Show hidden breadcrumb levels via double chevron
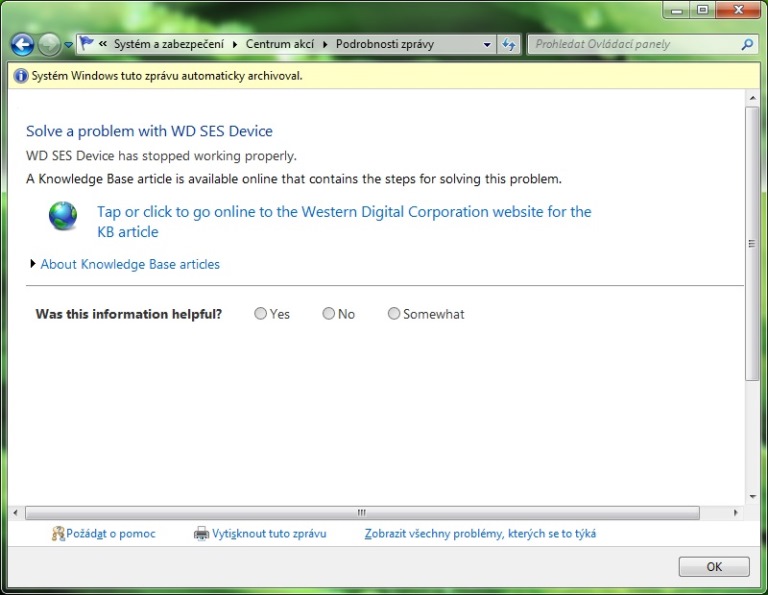The height and width of the screenshot is (595, 768). (x=103, y=44)
